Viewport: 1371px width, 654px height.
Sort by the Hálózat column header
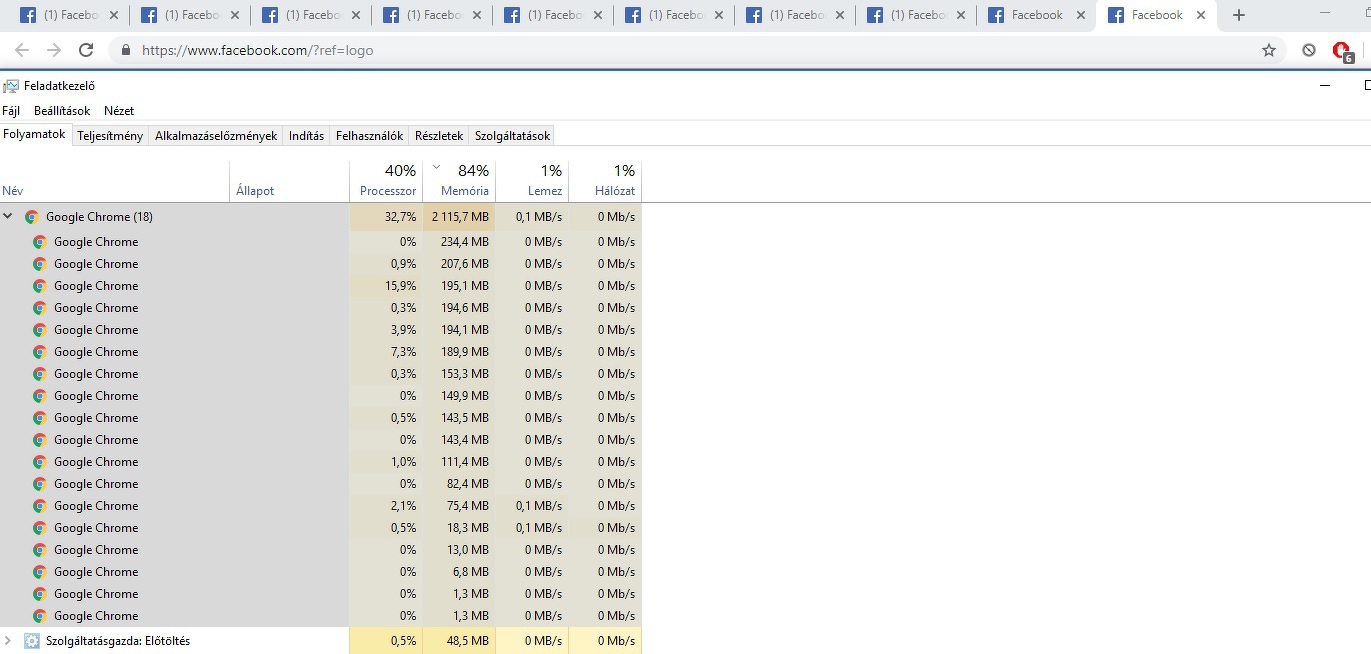pos(605,181)
